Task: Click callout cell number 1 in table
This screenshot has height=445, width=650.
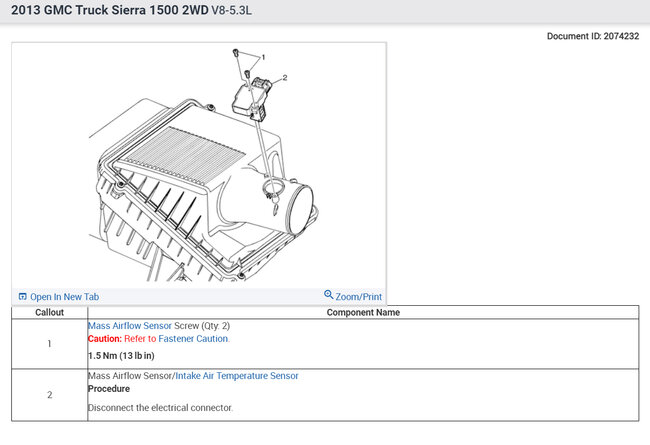Action: pos(49,344)
